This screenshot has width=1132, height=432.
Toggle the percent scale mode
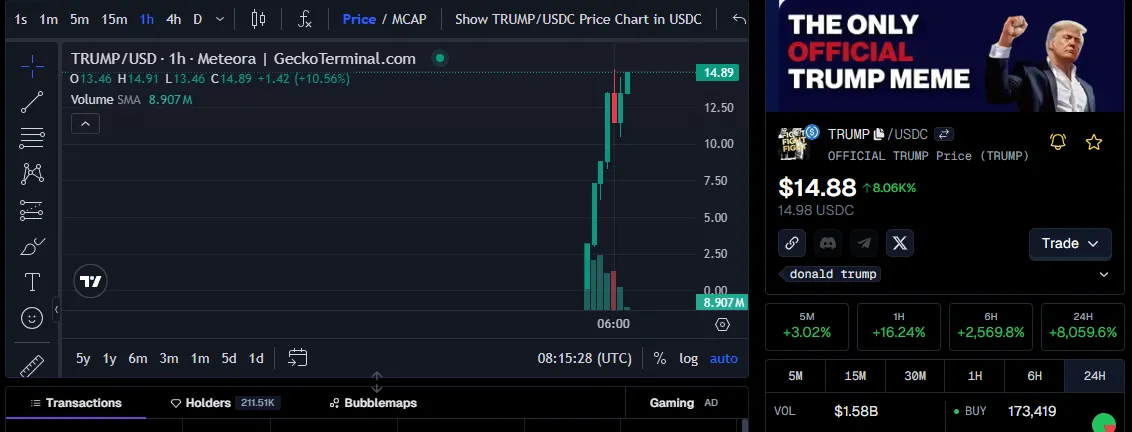[660, 358]
